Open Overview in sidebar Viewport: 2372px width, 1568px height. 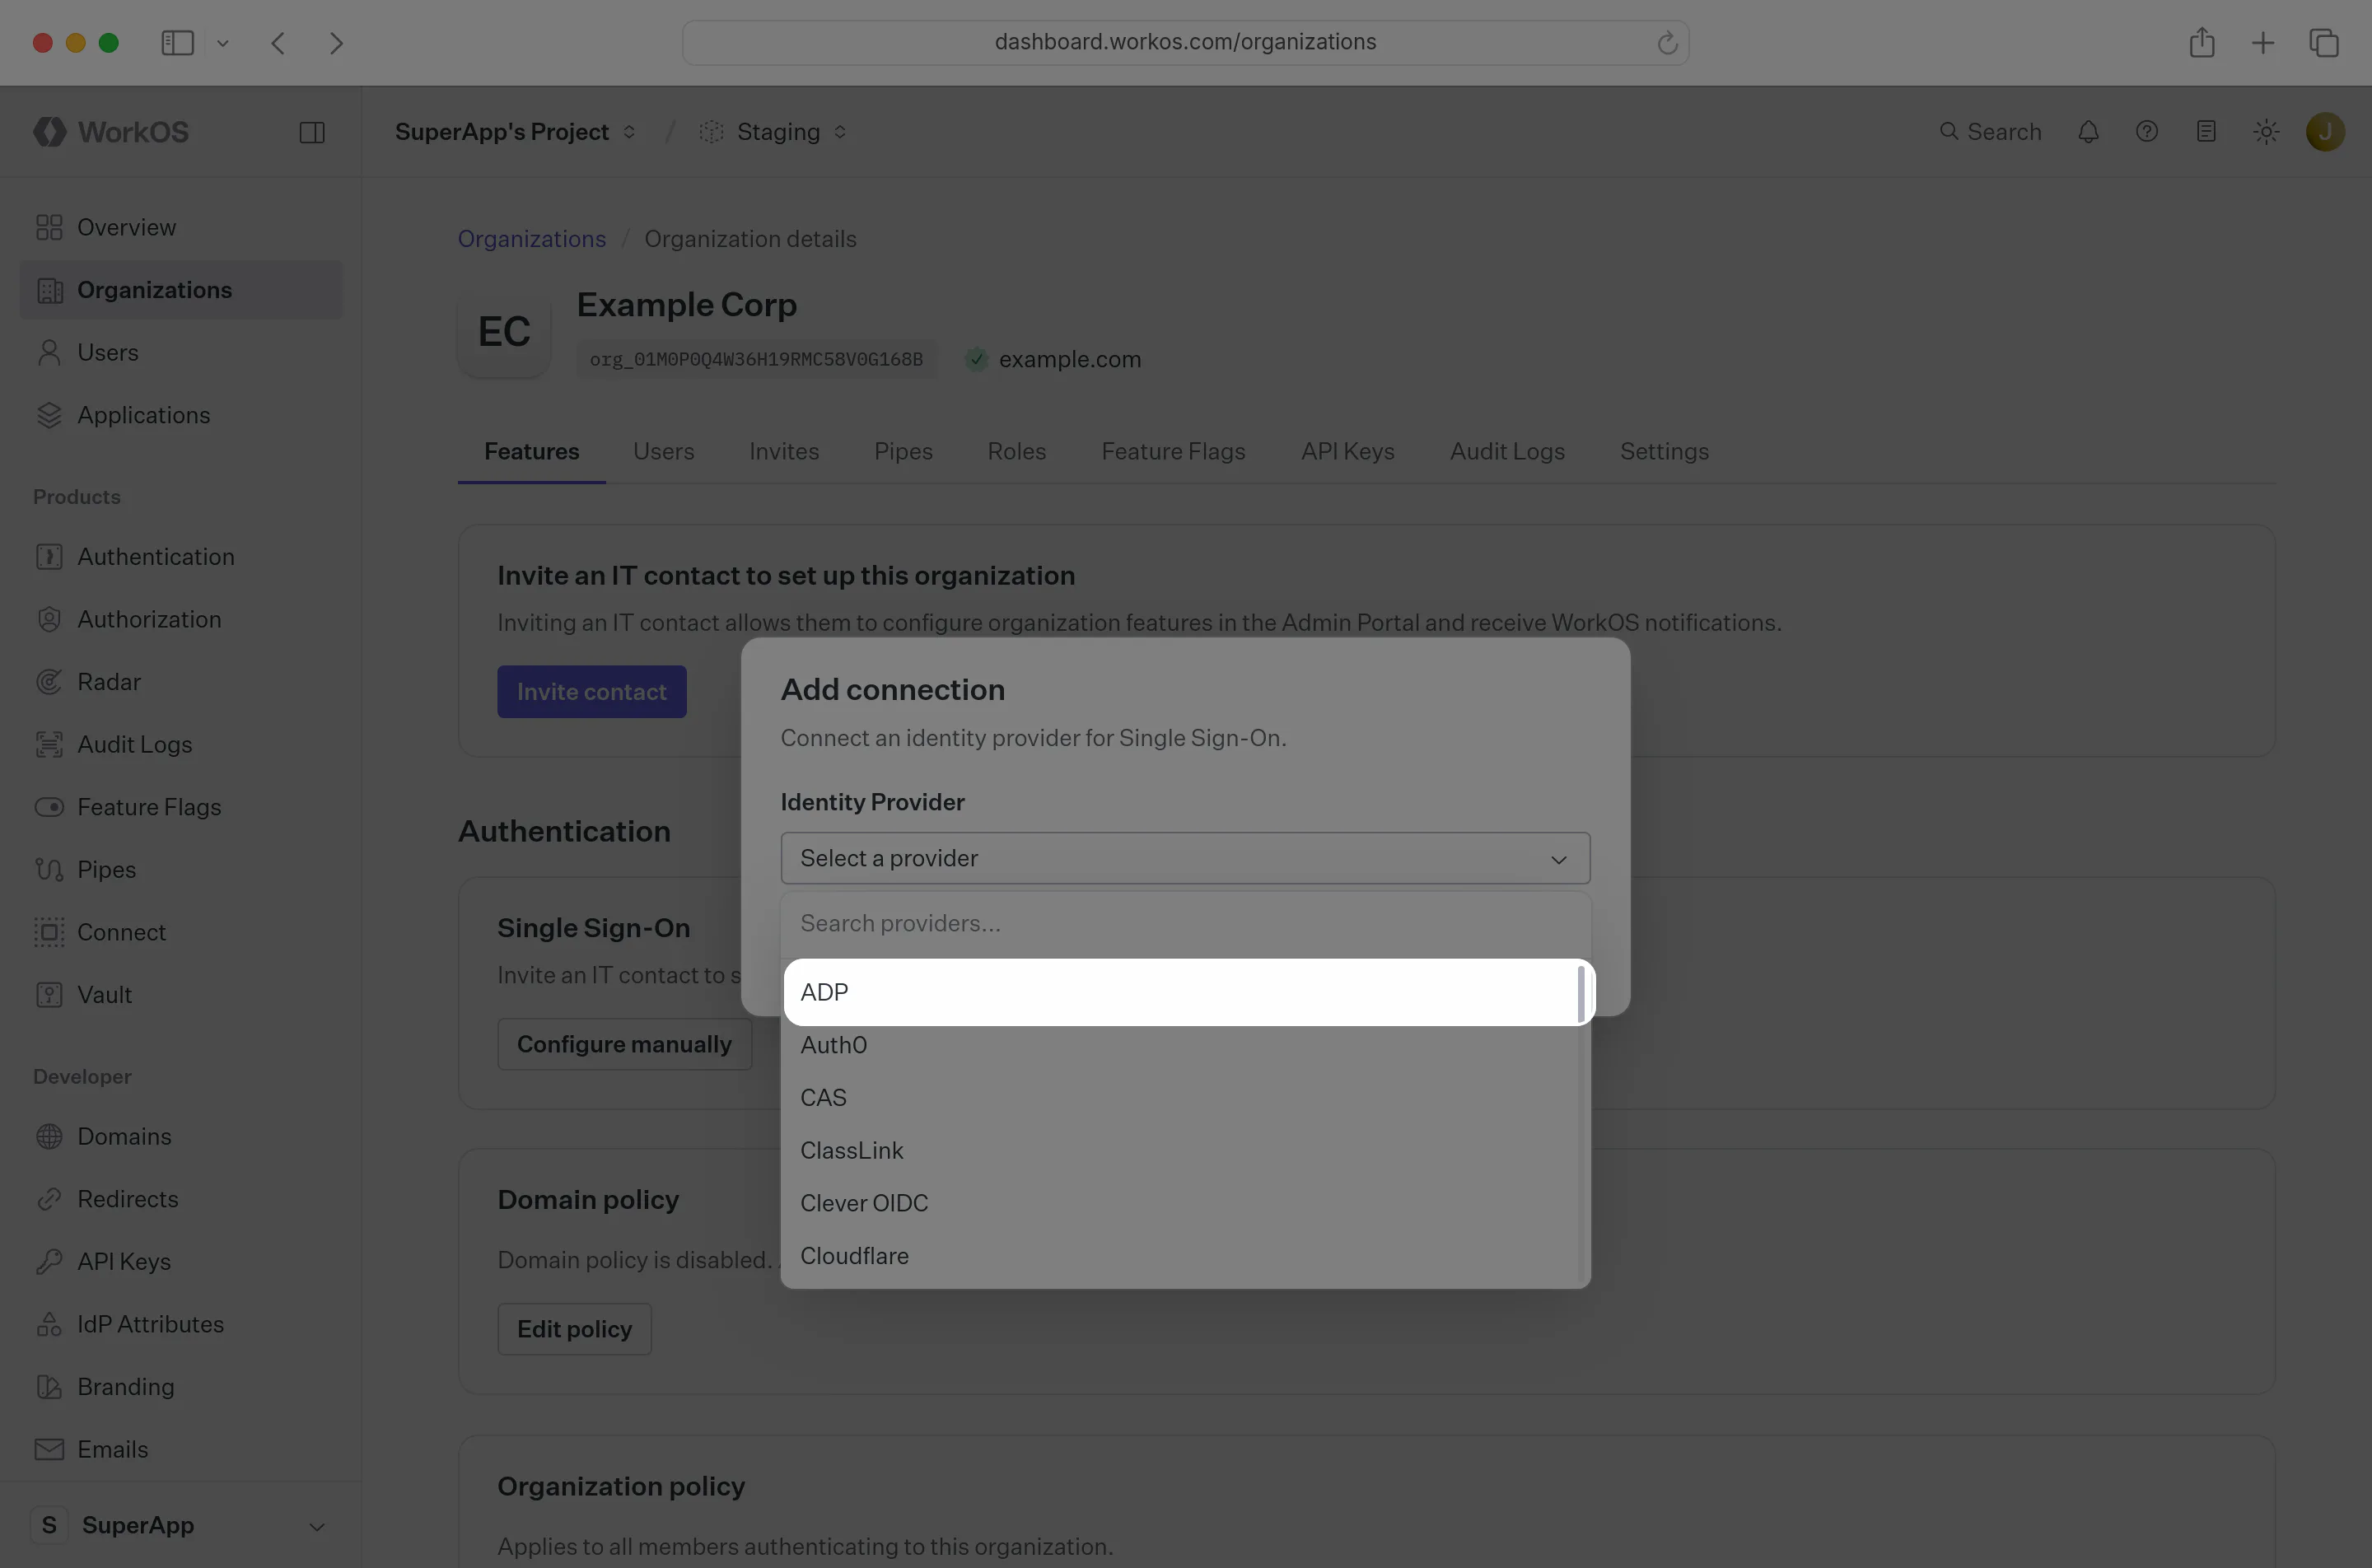tap(181, 227)
